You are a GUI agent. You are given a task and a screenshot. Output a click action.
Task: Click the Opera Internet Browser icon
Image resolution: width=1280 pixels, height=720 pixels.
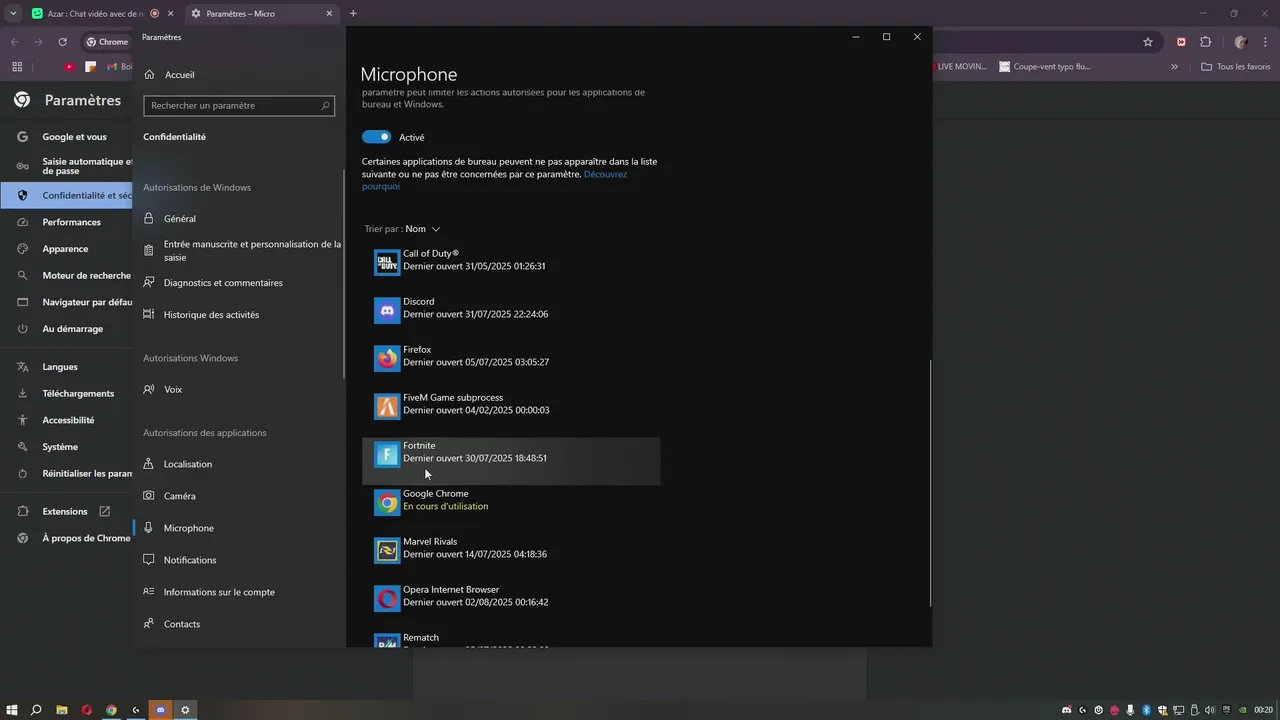point(387,598)
